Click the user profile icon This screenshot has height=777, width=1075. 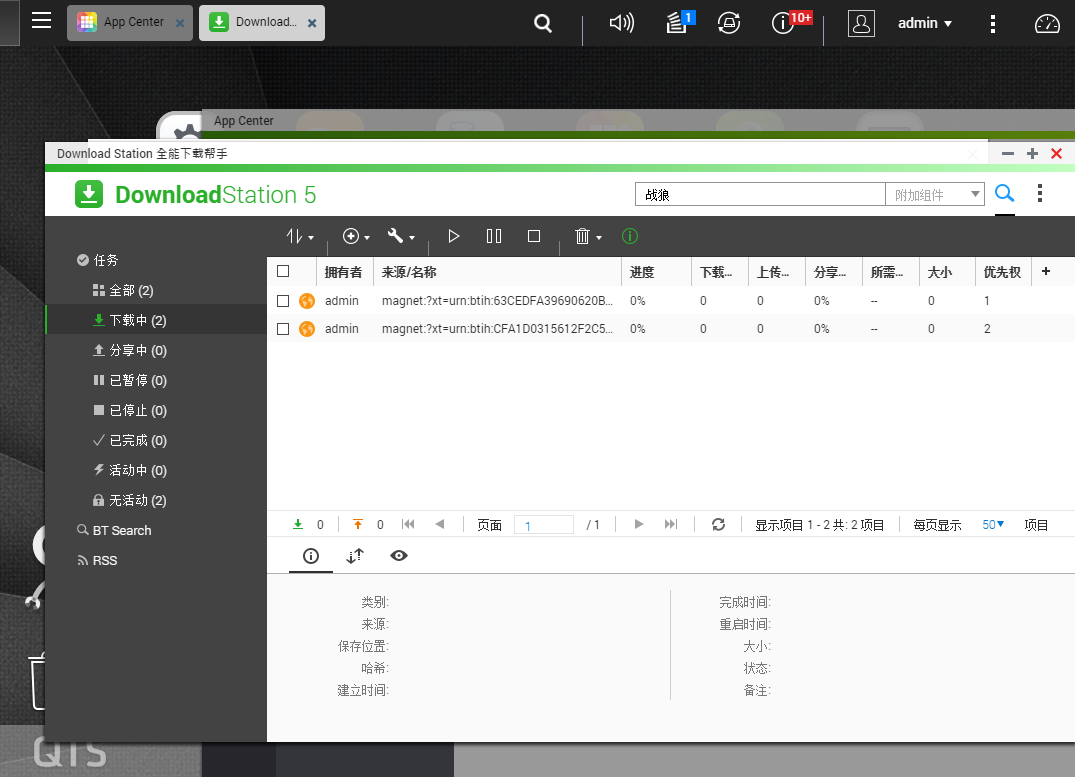point(861,23)
